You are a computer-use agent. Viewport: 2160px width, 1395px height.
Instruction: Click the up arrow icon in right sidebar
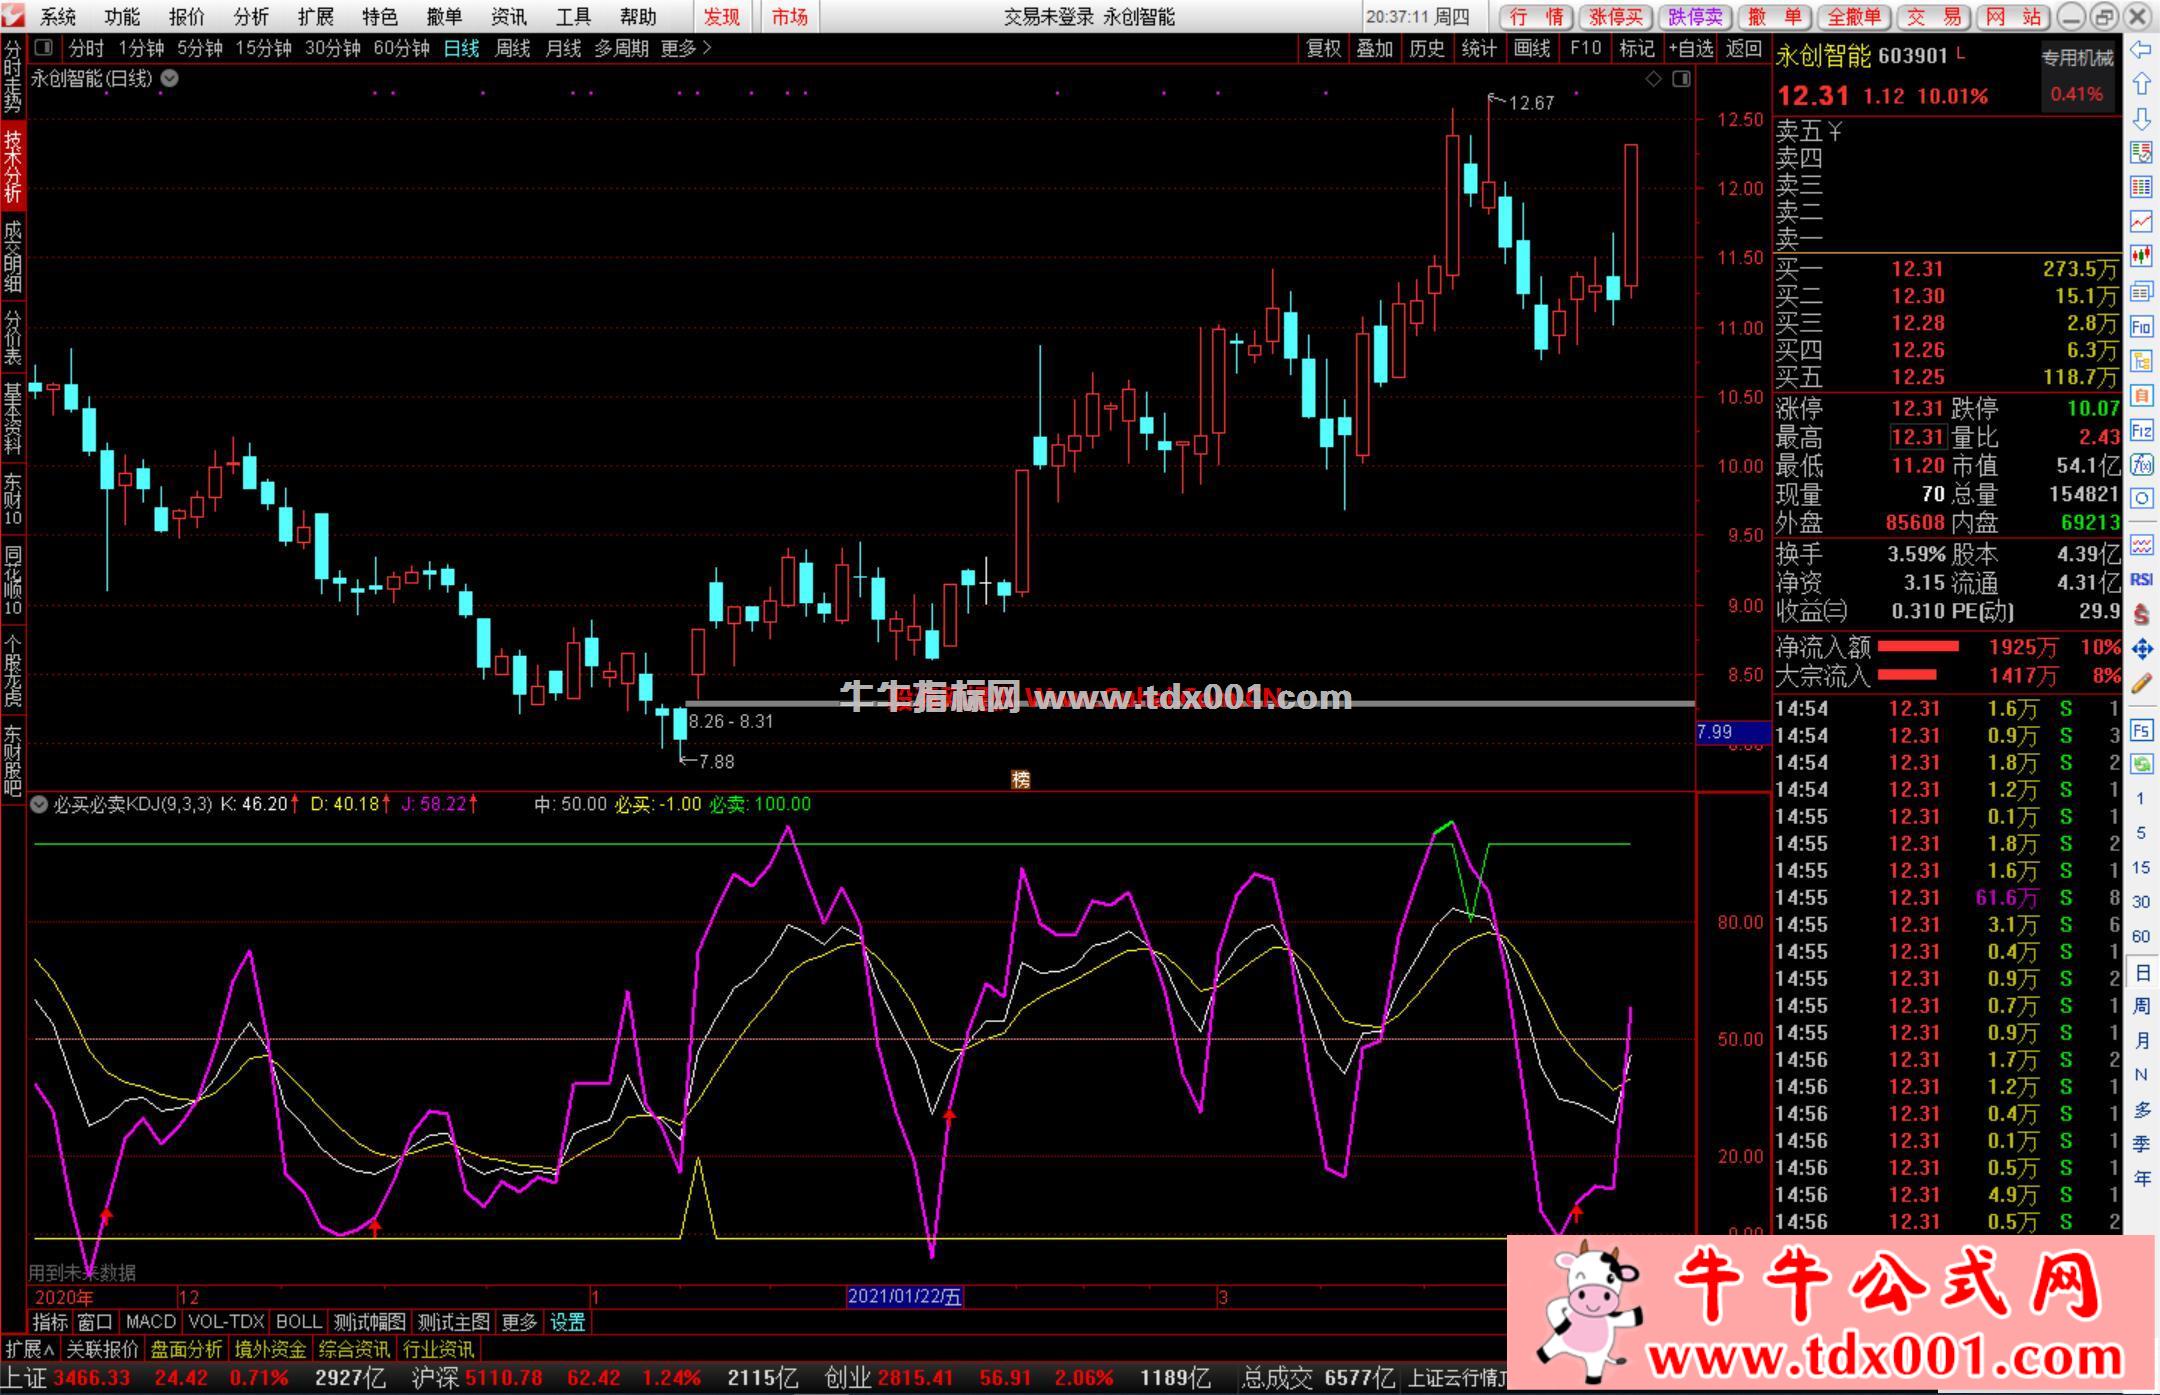pos(2141,84)
